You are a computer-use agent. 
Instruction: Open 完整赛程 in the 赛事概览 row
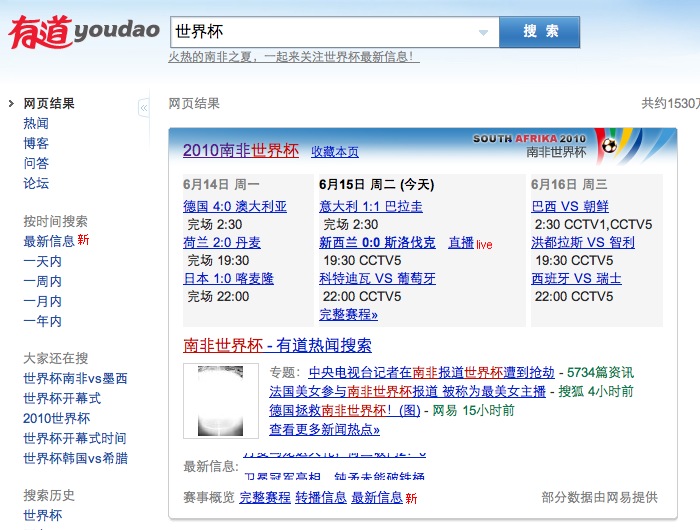[265, 497]
